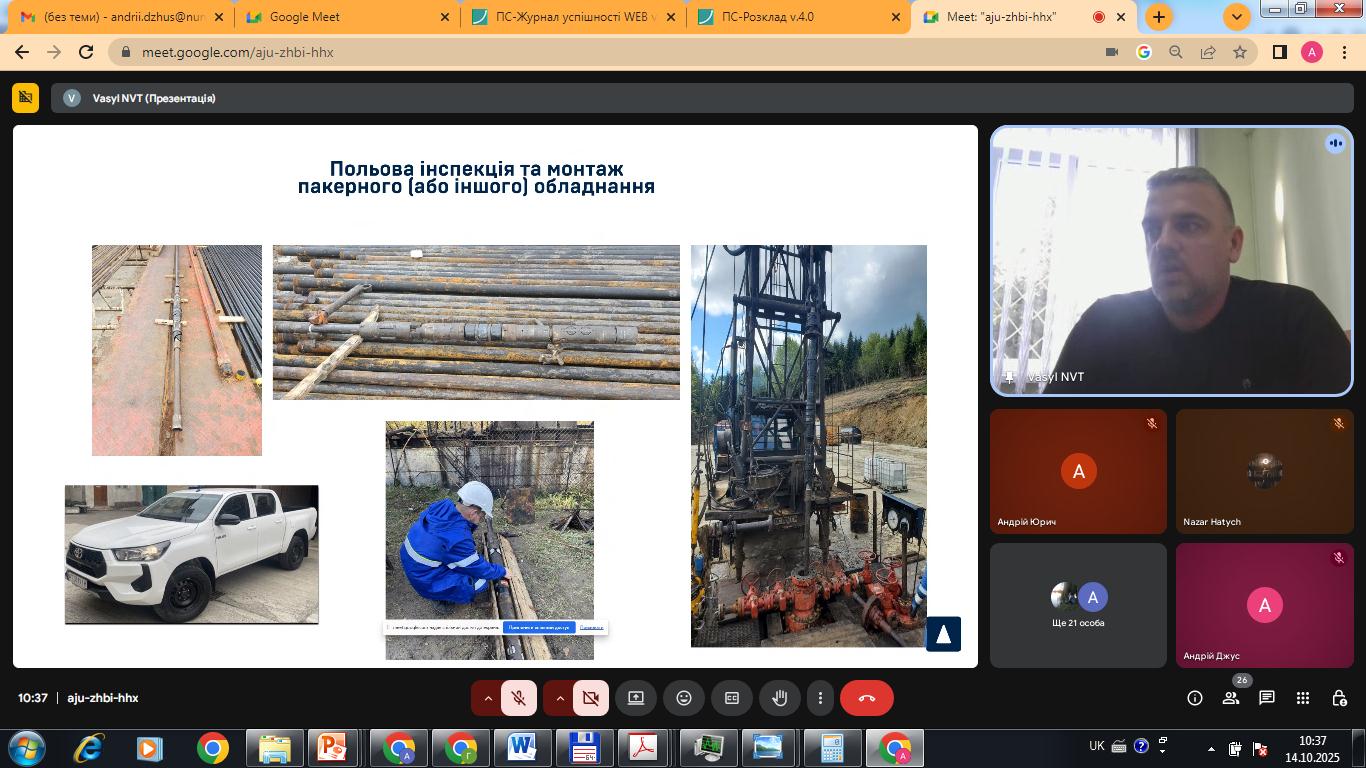
Task: Open the meeting details info icon
Action: (1195, 698)
